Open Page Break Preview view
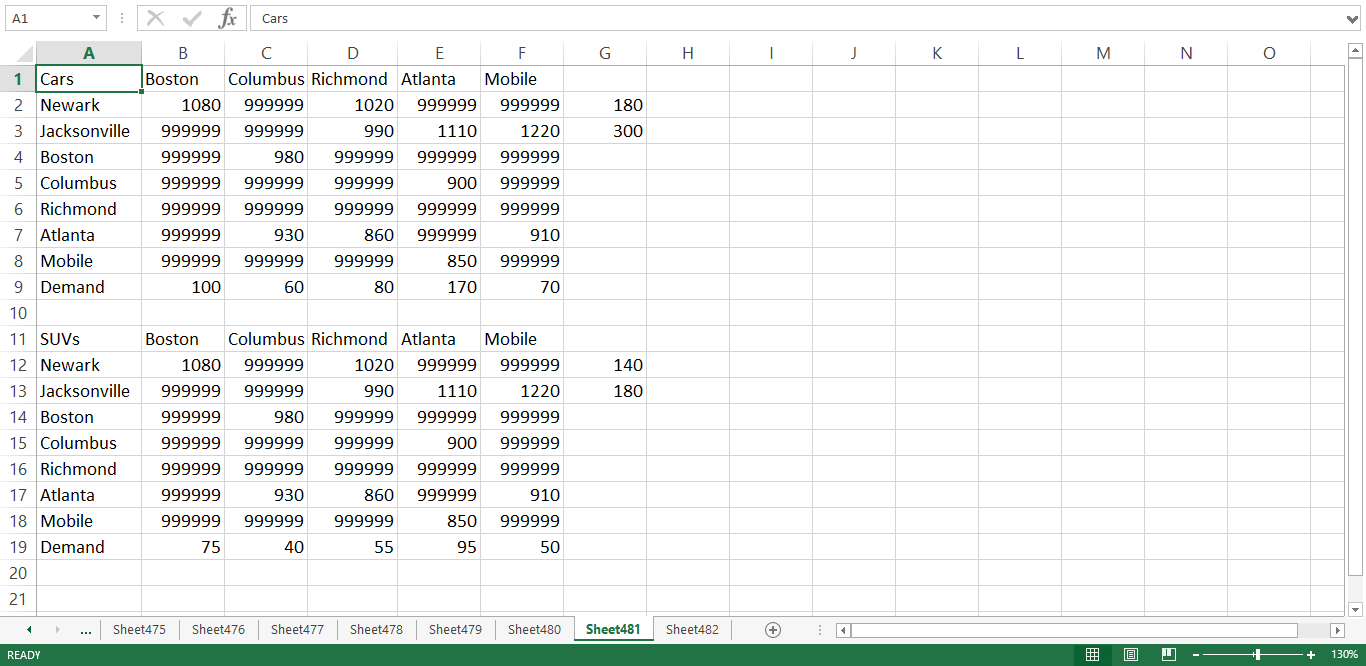 click(x=1168, y=655)
